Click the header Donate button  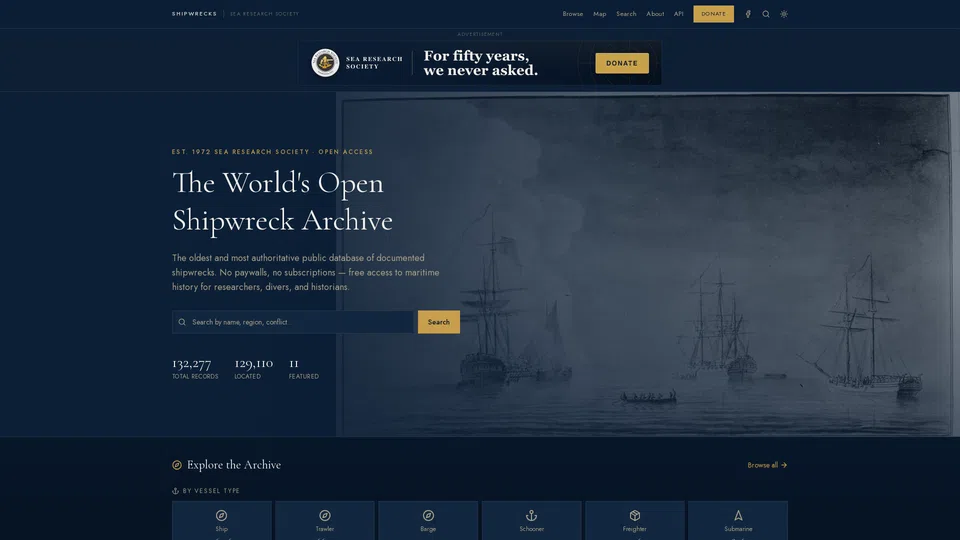coord(713,14)
